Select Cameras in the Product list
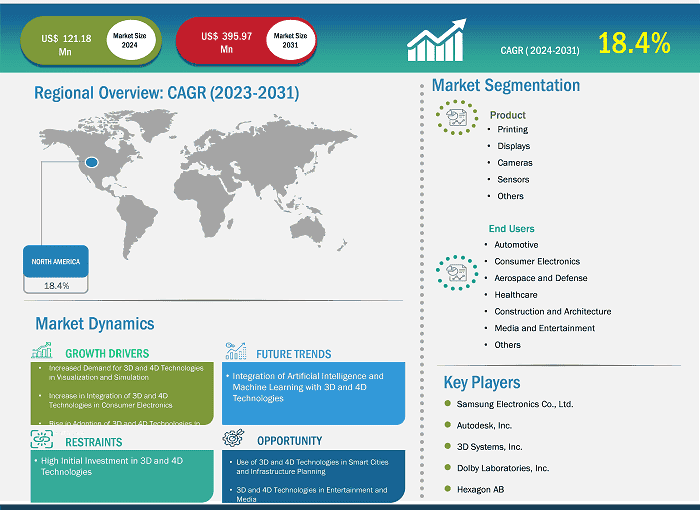The width and height of the screenshot is (700, 510). [515, 163]
